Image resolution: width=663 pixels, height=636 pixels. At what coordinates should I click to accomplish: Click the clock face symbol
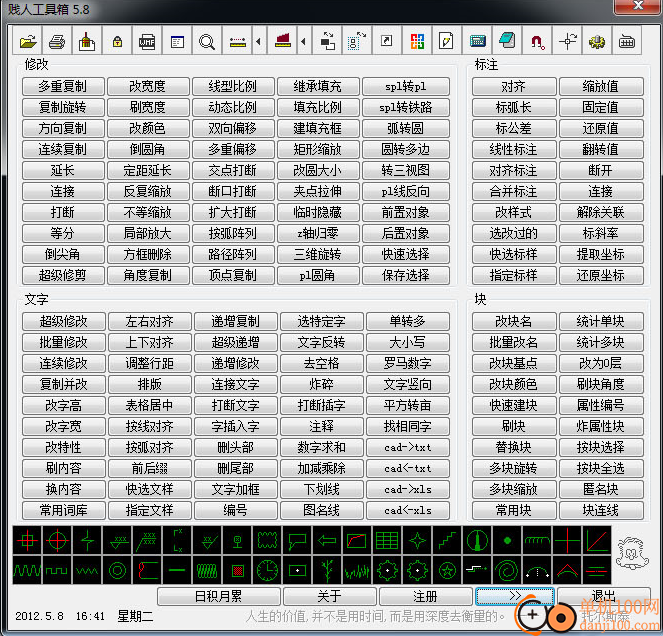click(x=268, y=570)
